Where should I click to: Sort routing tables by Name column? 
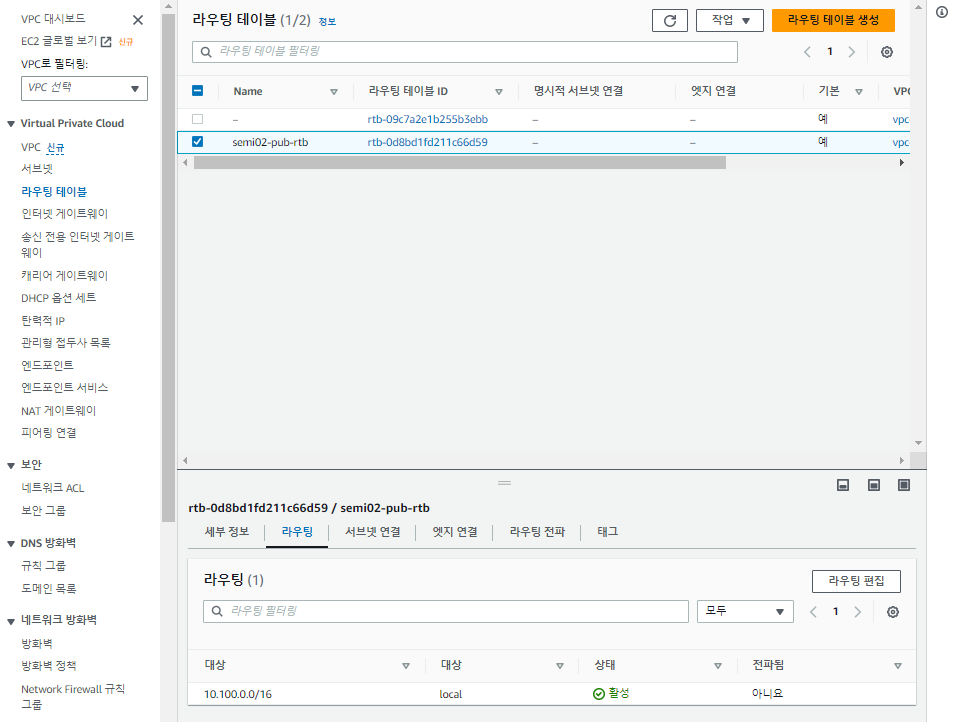point(334,92)
